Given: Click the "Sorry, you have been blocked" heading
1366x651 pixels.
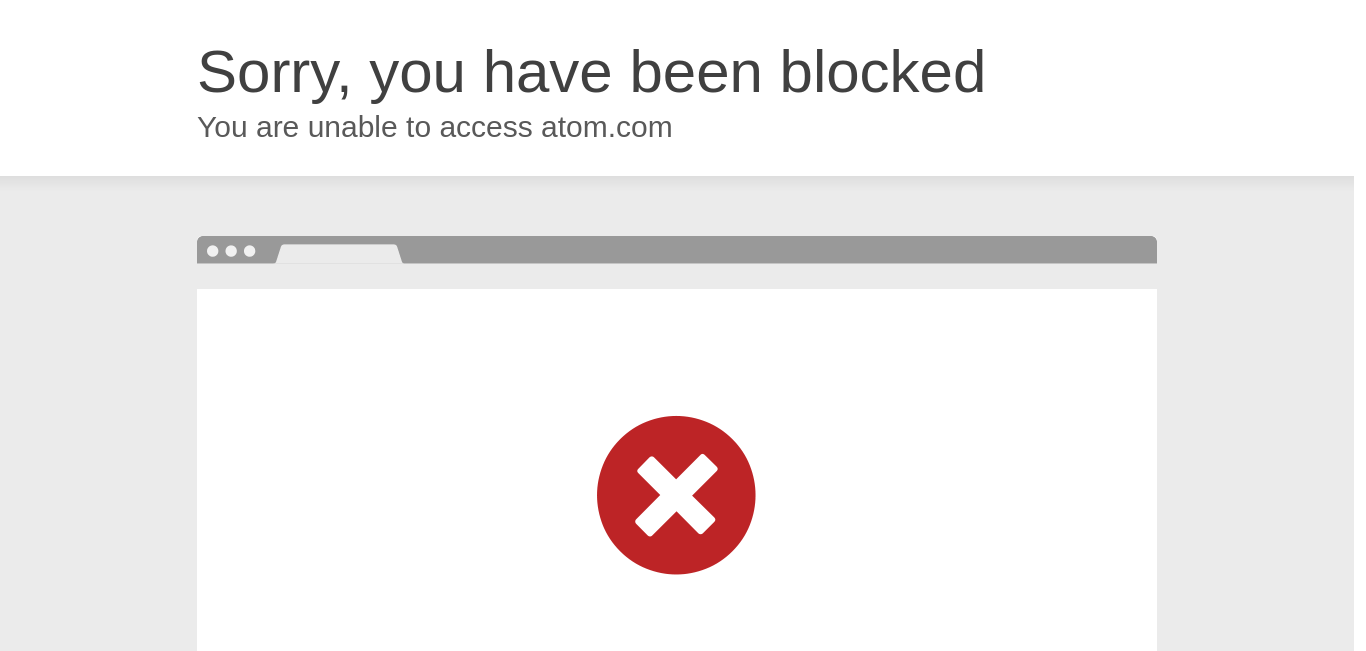Looking at the screenshot, I should click(x=591, y=72).
